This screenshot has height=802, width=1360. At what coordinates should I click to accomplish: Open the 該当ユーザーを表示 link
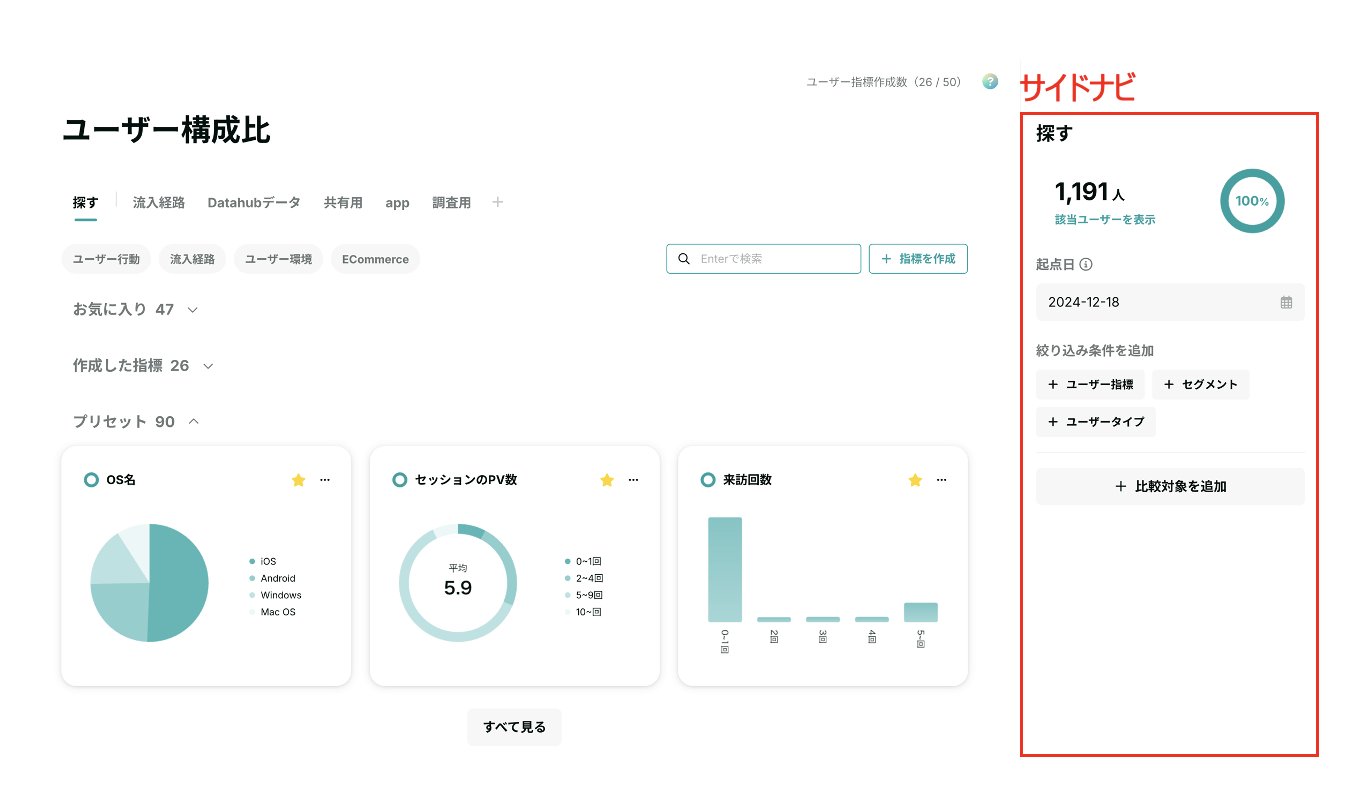[x=1105, y=219]
